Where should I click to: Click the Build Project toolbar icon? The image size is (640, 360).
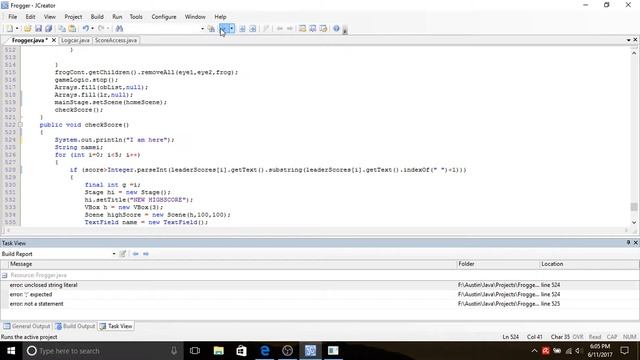pyautogui.click(x=211, y=29)
